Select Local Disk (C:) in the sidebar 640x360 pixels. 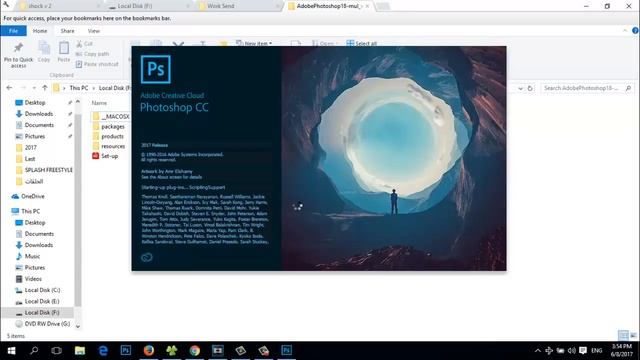pyautogui.click(x=38, y=290)
